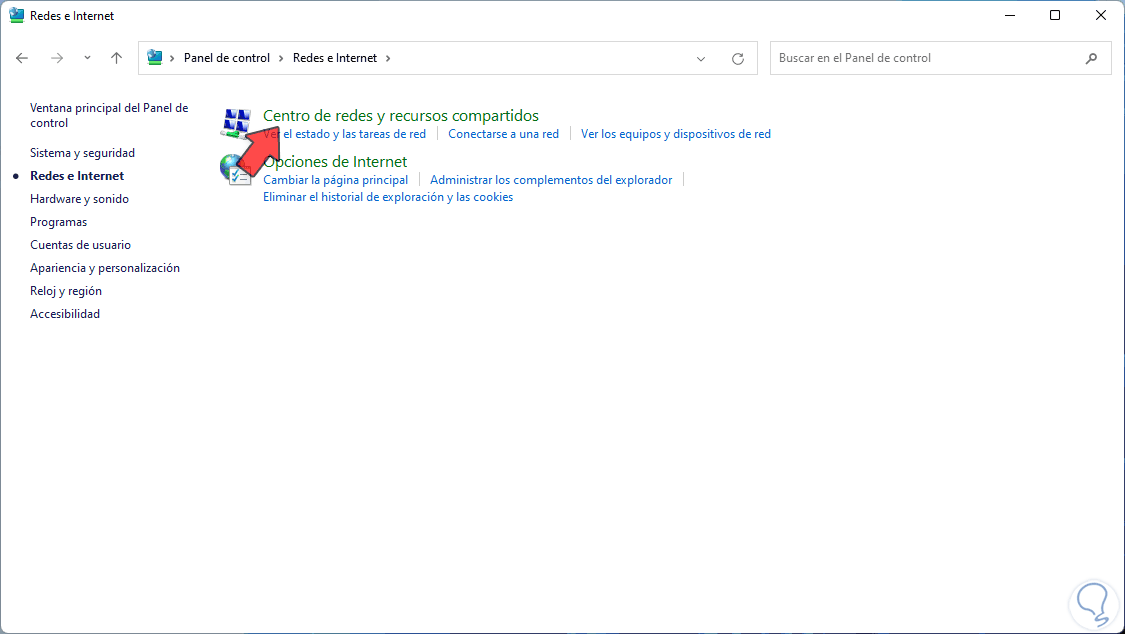Image resolution: width=1125 pixels, height=634 pixels.
Task: Open Opciones de Internet heading
Action: point(335,161)
